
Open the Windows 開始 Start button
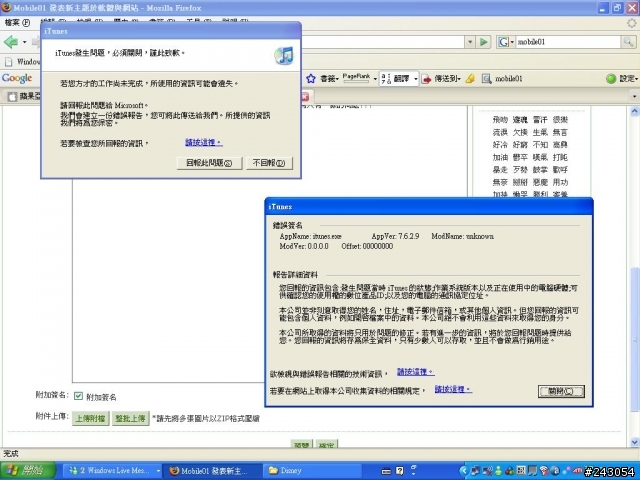click(27, 471)
